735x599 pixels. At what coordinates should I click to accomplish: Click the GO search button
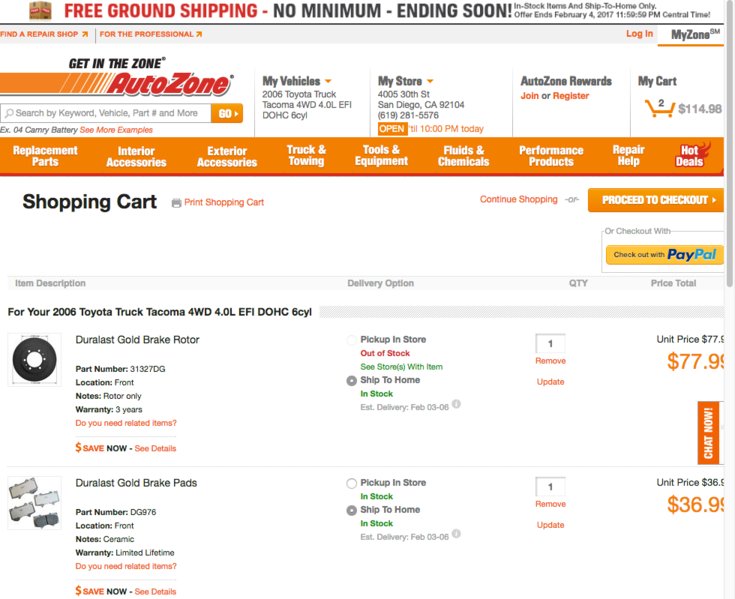227,113
